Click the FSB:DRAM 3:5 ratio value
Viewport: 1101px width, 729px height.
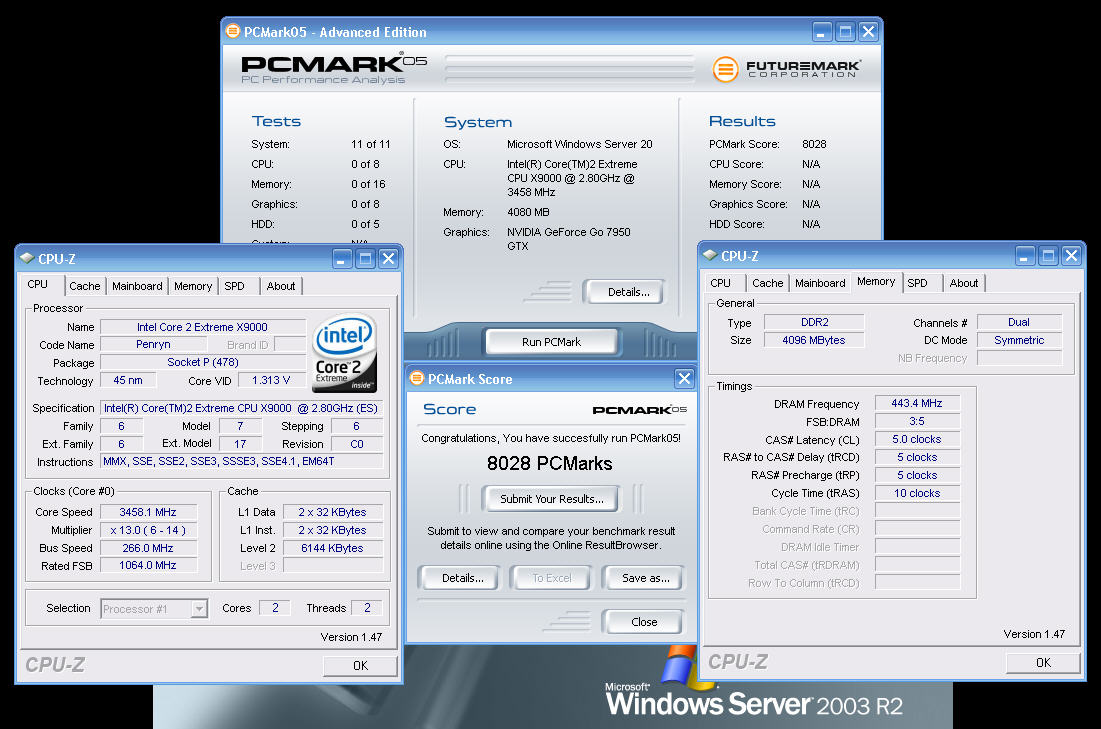tap(917, 421)
